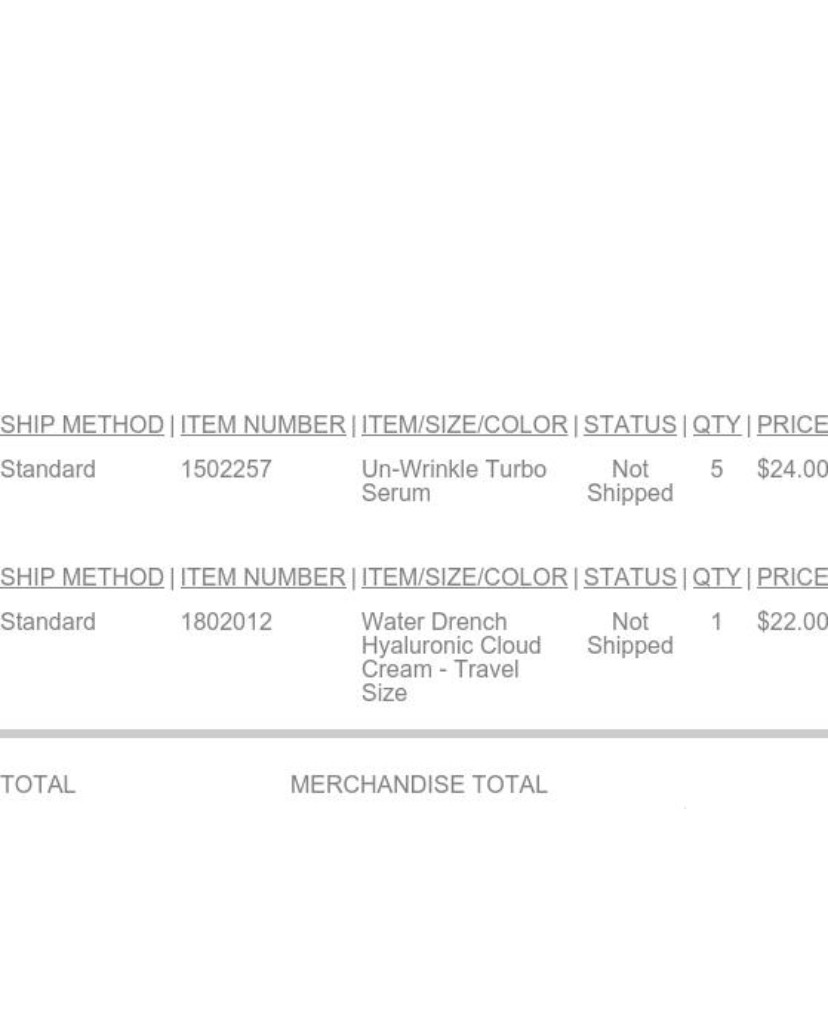
Task: Click the Un-Wrinkle Turbo Serum item name
Action: (454, 481)
